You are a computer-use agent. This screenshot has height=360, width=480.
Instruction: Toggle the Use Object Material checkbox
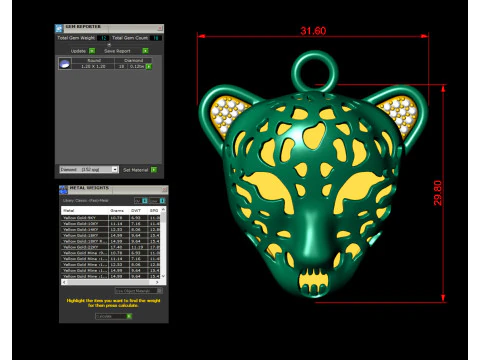pos(159,291)
